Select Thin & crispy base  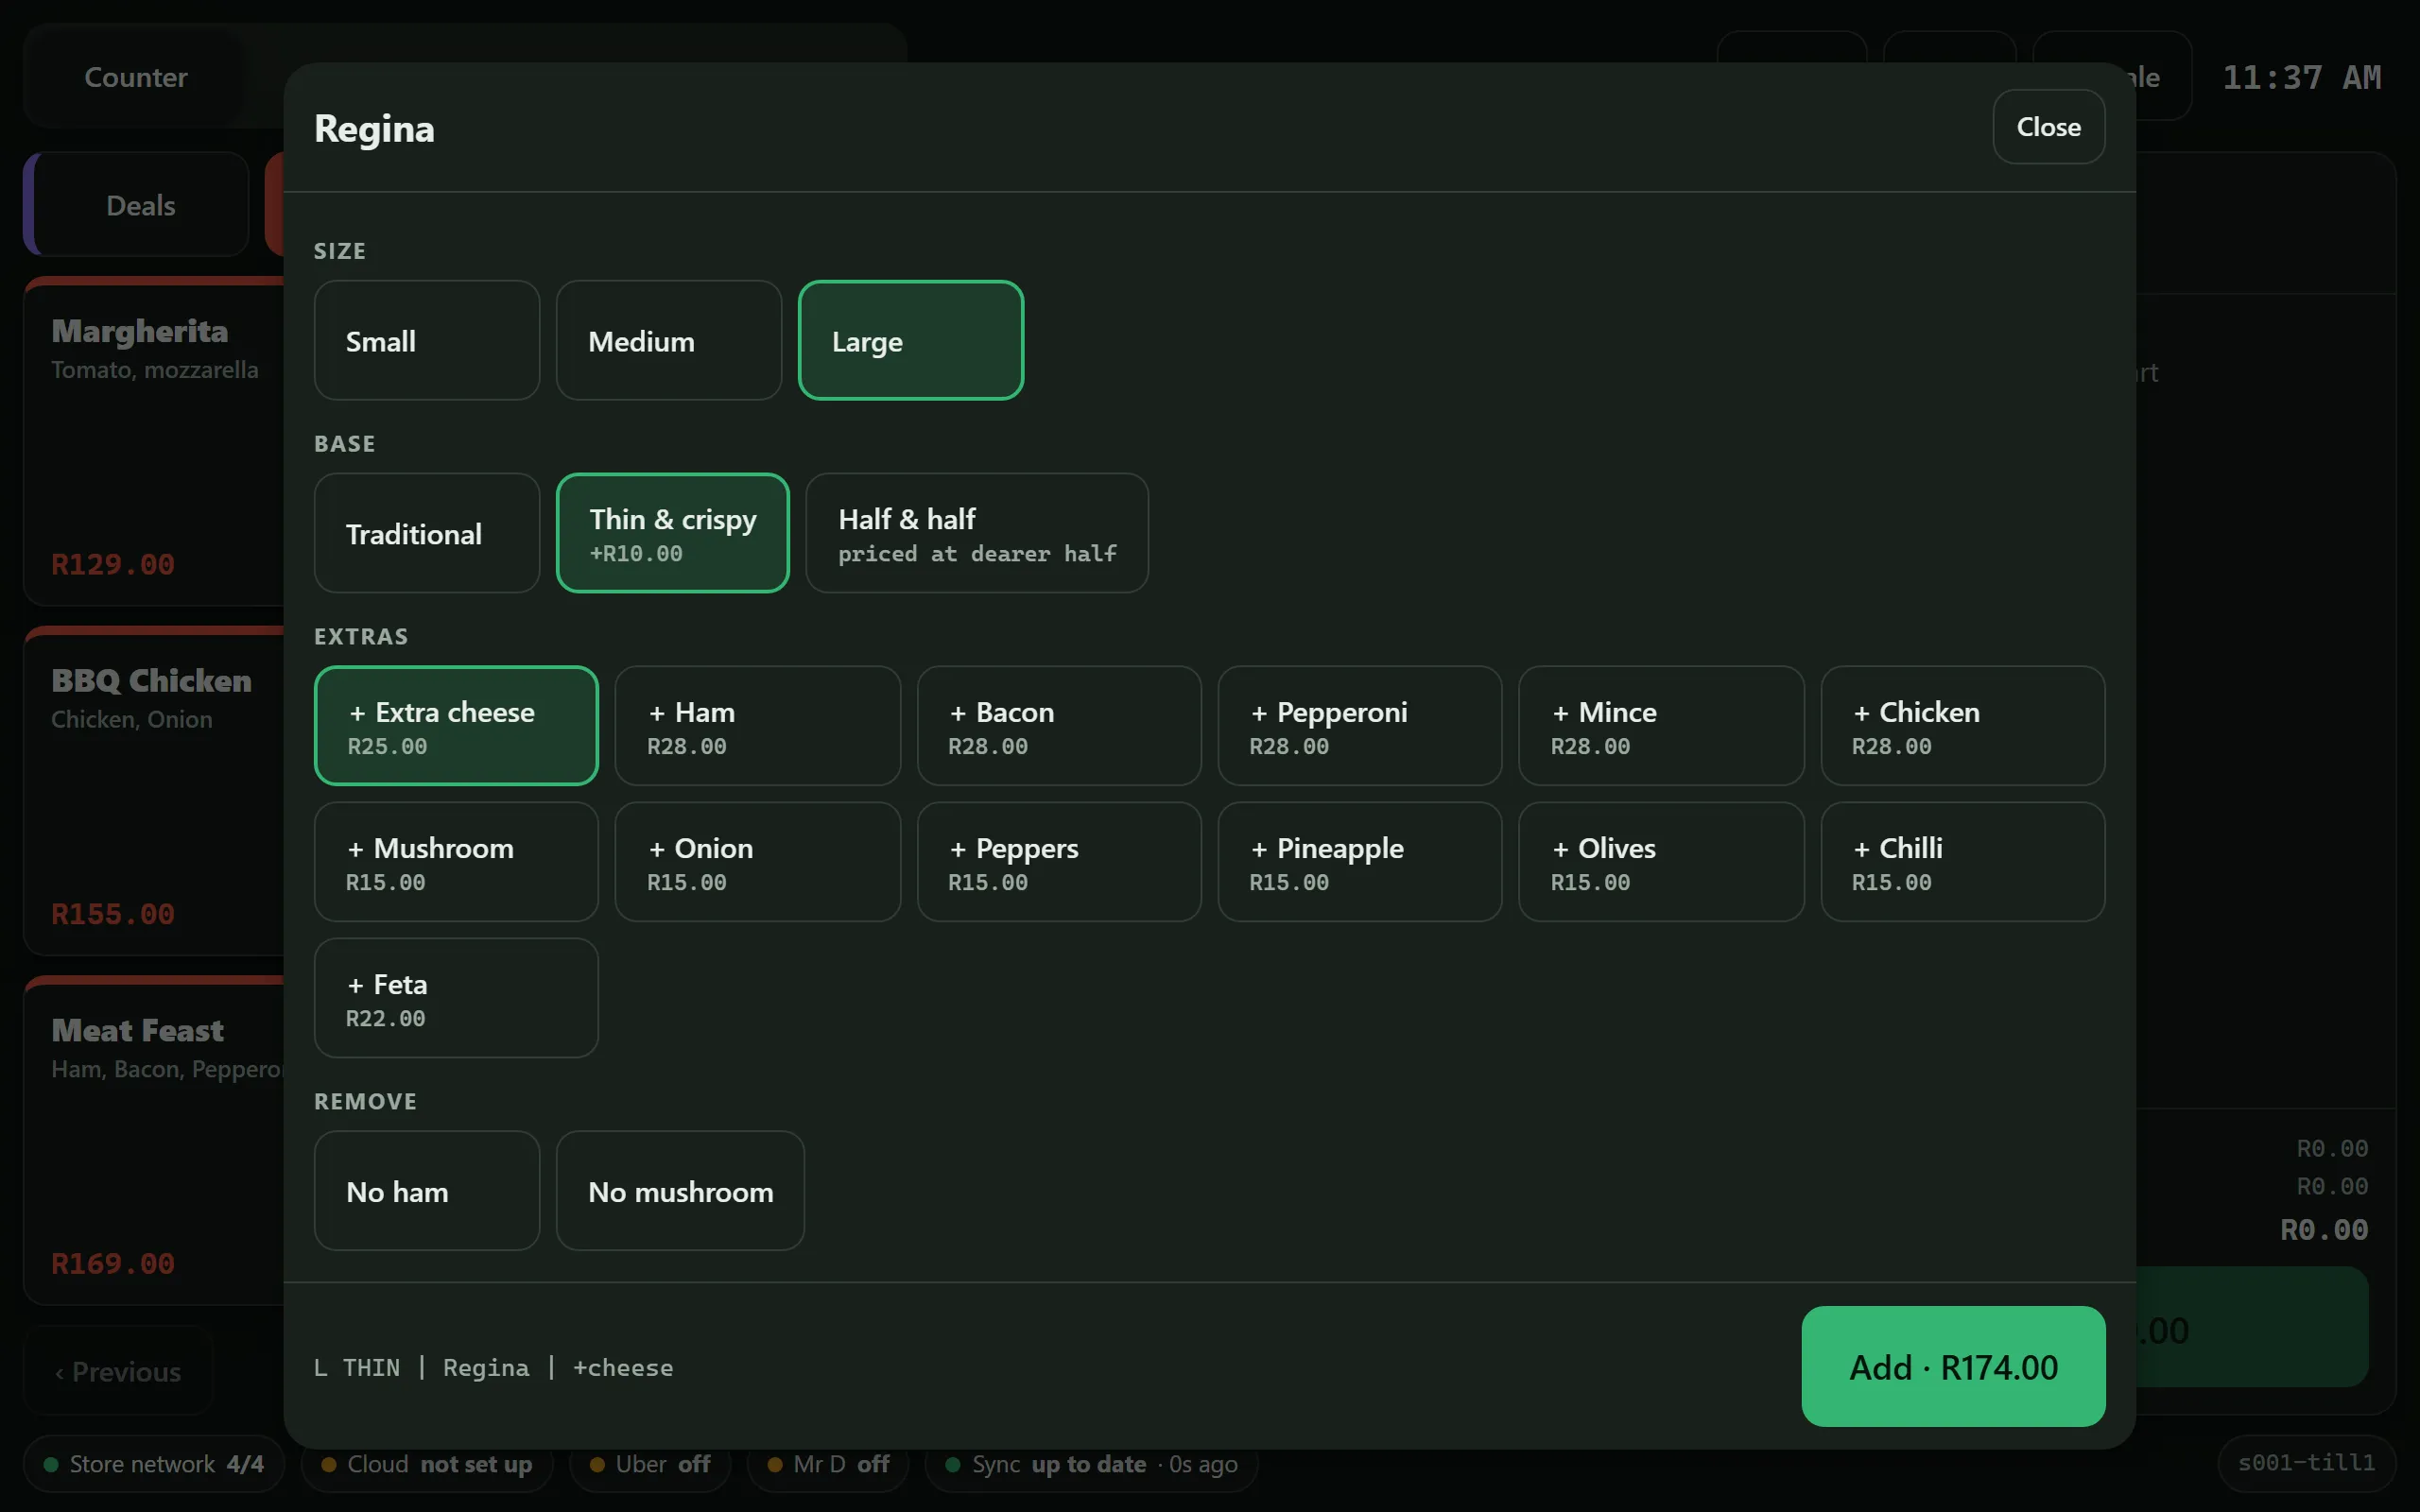[673, 533]
